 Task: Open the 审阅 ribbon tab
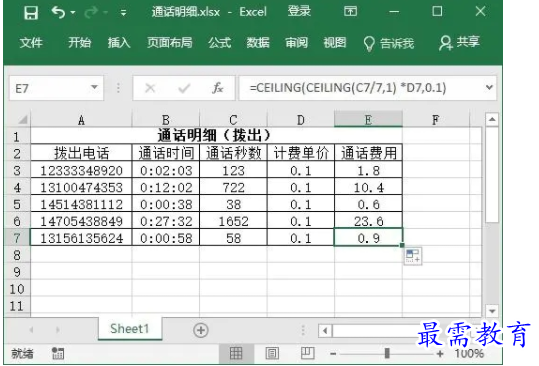coord(296,43)
